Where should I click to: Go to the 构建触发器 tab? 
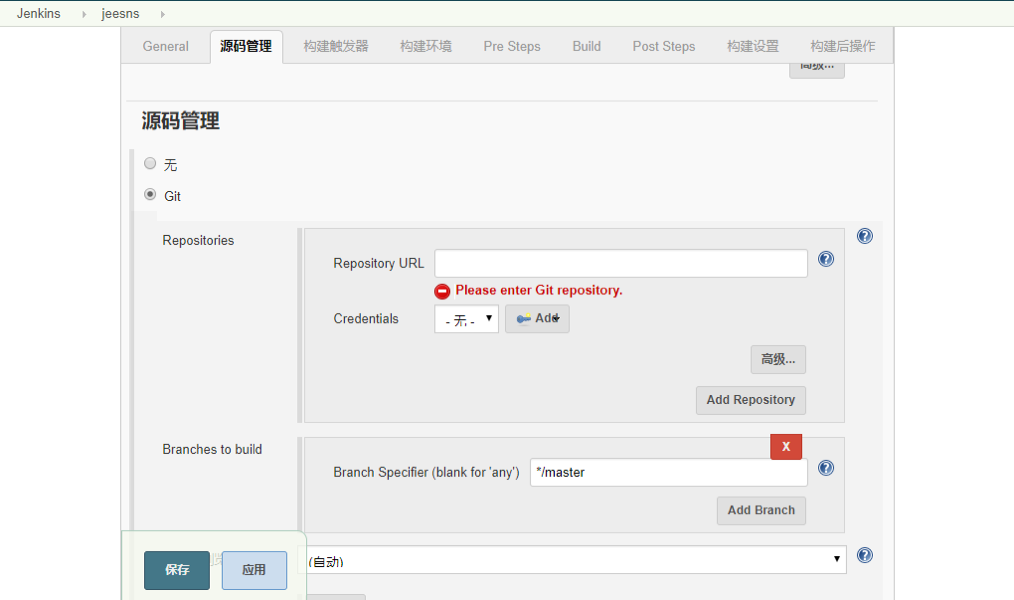point(336,47)
